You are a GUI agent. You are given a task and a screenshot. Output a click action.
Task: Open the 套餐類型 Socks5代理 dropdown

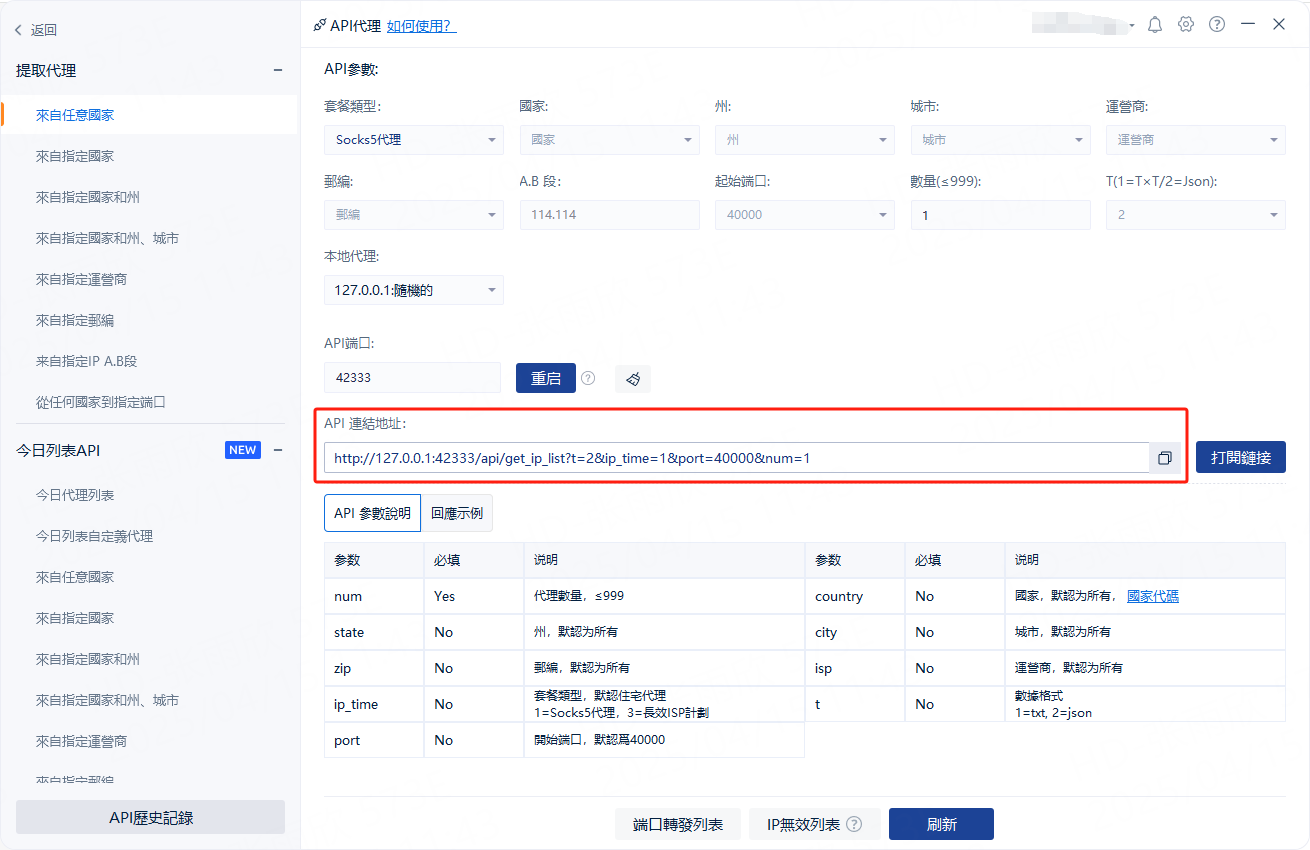[413, 140]
